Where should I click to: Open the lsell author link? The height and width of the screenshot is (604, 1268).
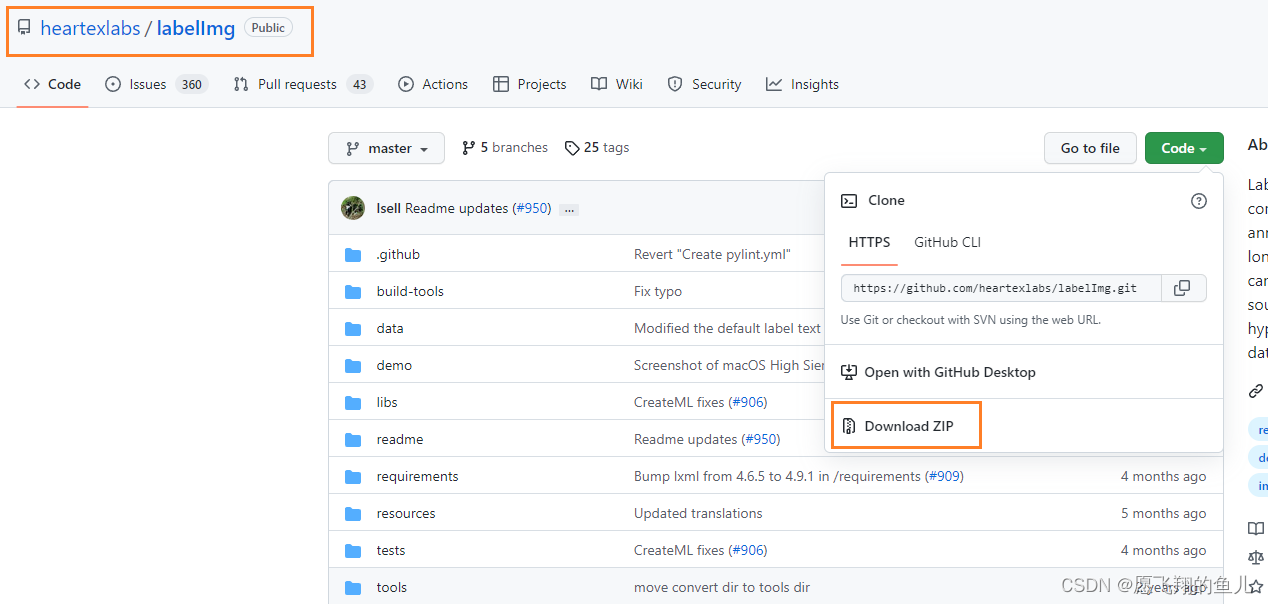pos(388,208)
